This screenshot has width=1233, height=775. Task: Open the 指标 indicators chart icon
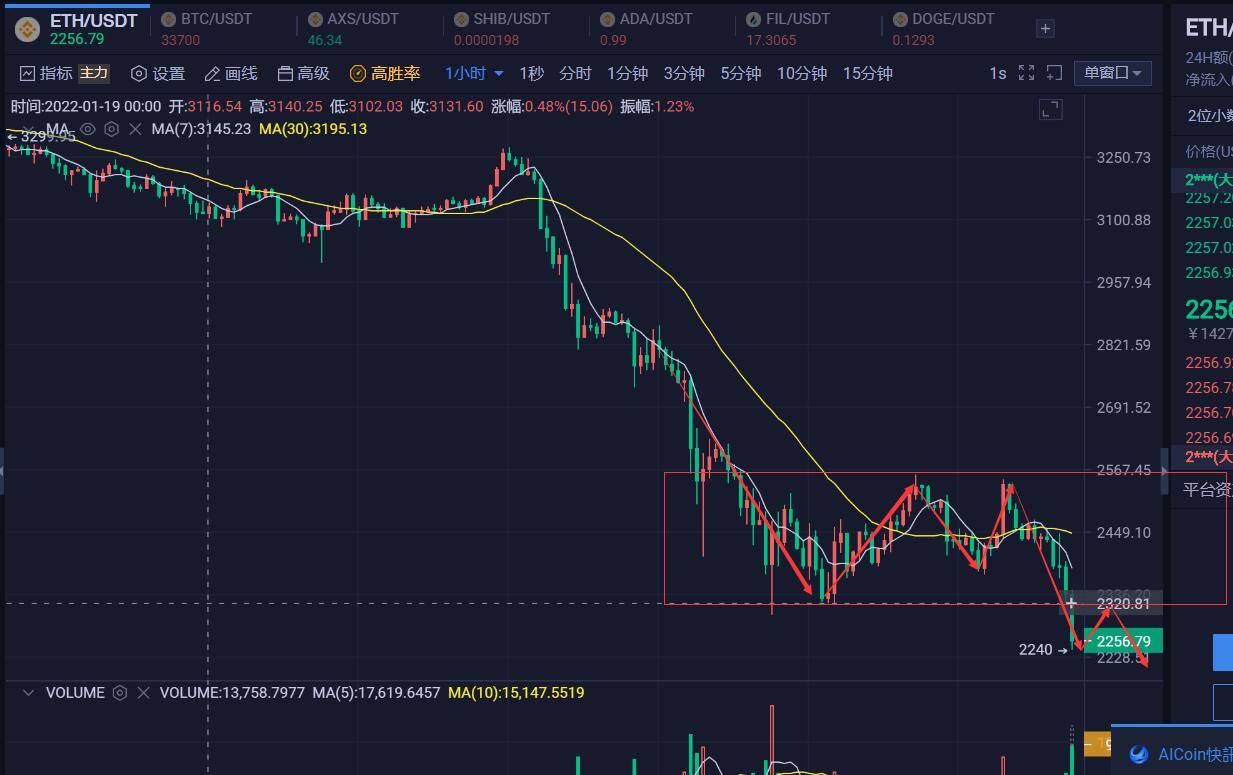tap(27, 73)
